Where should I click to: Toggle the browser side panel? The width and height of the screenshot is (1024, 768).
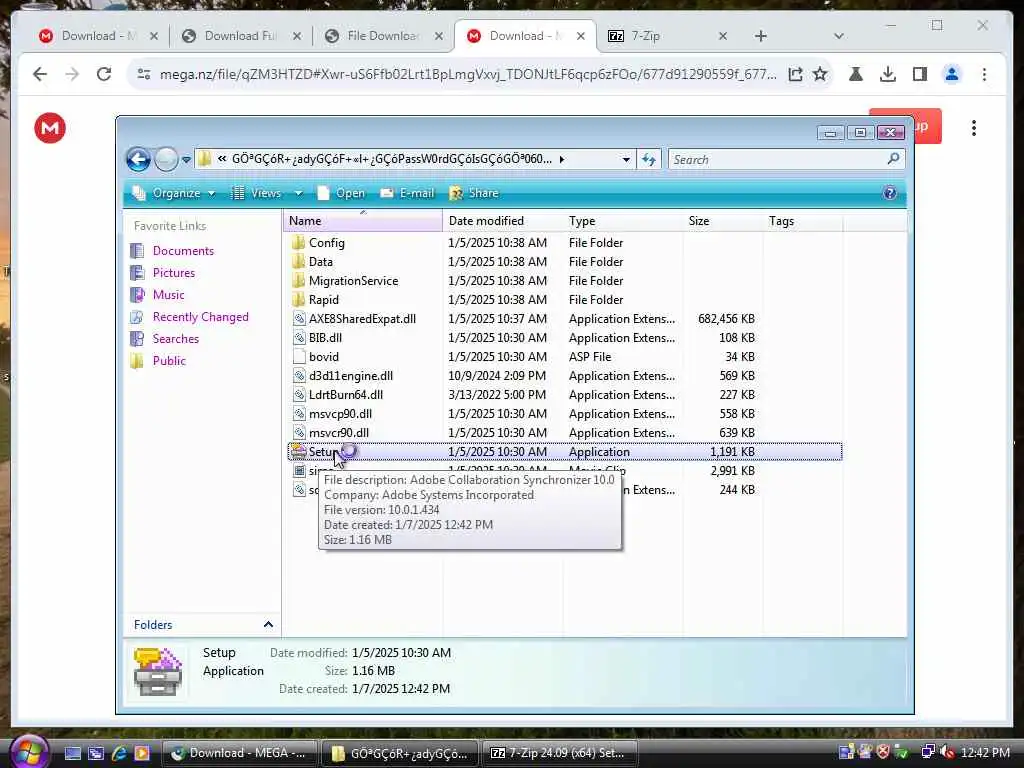920,74
